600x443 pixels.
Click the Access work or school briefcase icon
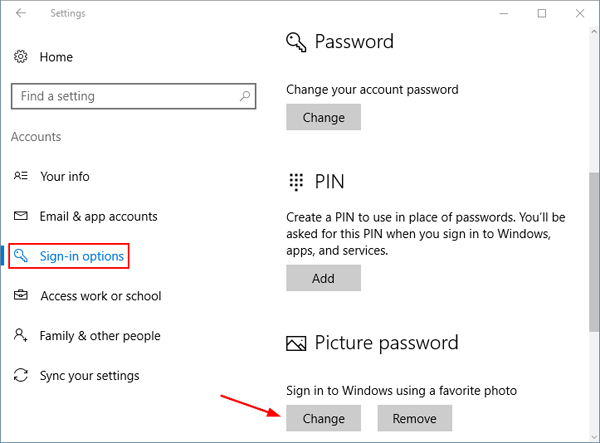point(20,296)
